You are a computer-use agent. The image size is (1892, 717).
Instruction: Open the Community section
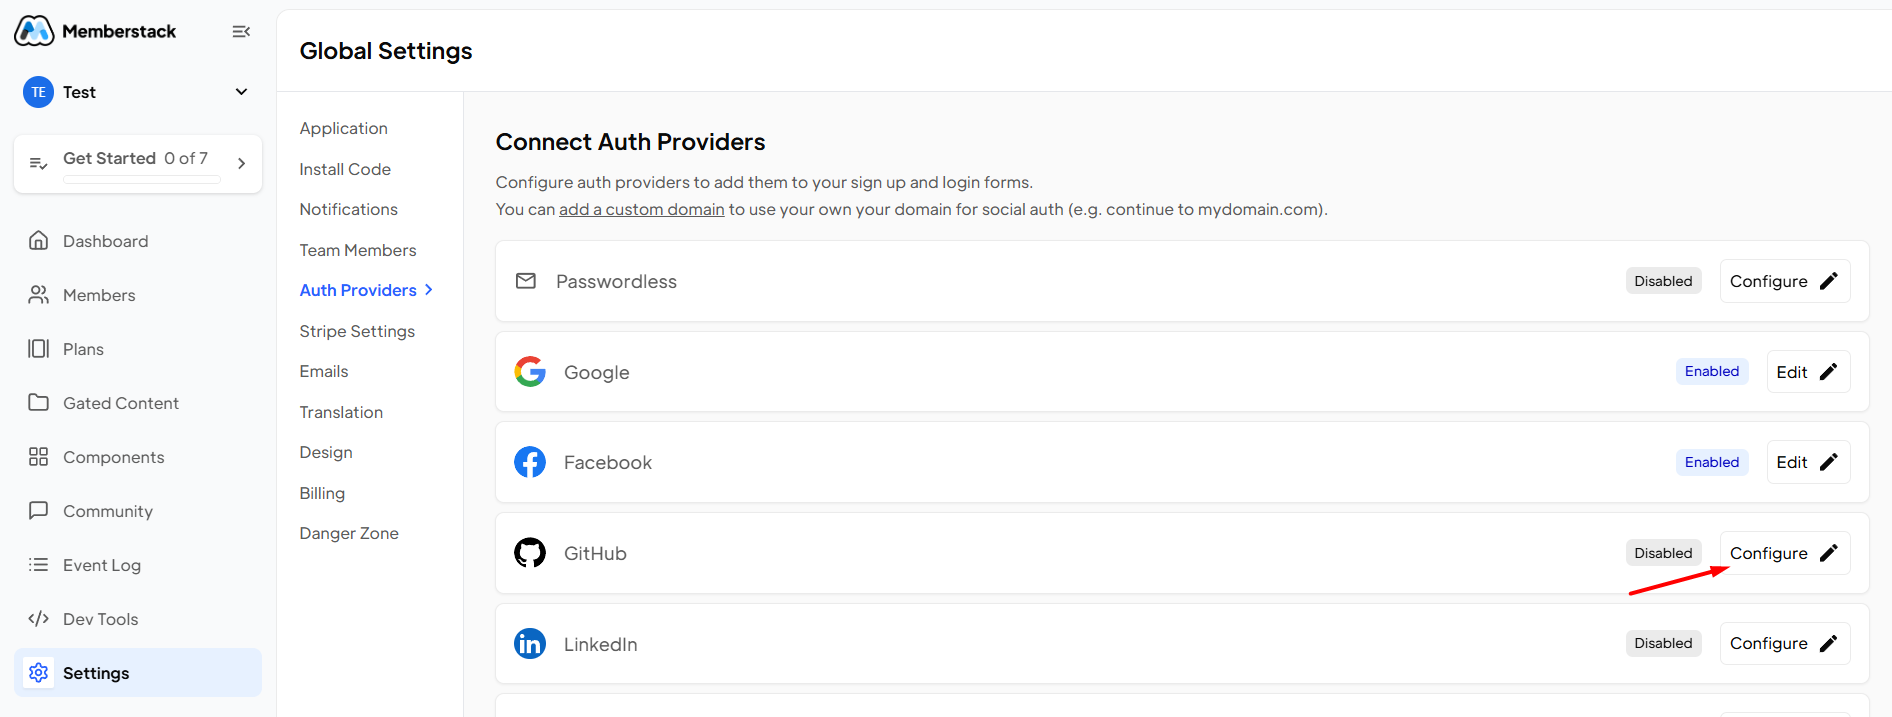(x=138, y=511)
